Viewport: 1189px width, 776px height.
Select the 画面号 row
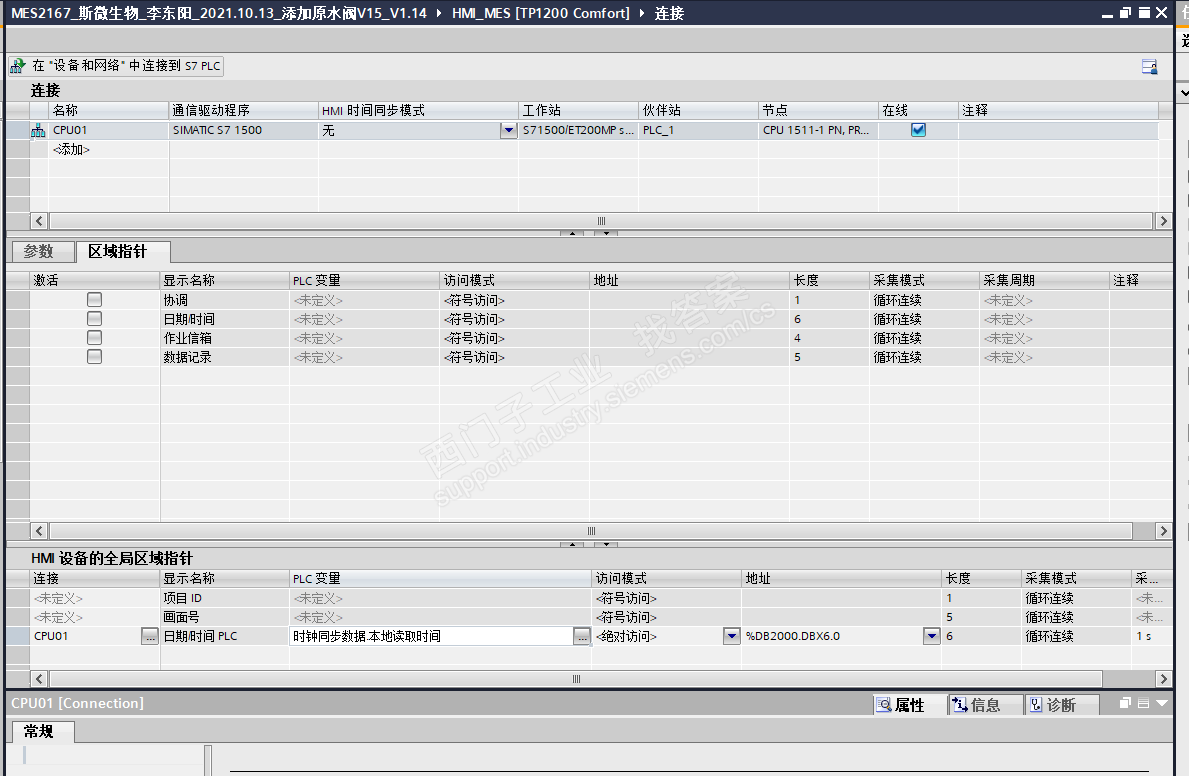point(181,617)
